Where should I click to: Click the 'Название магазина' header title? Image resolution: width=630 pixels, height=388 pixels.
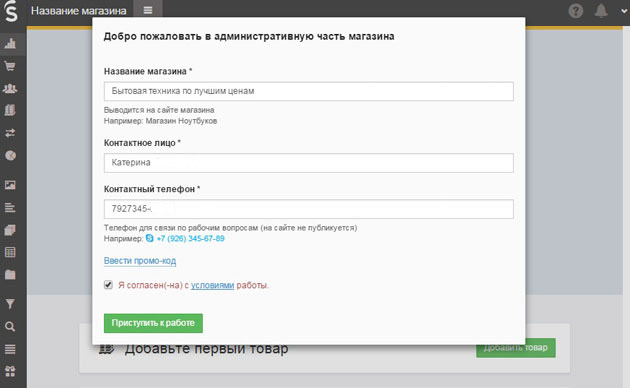[79, 11]
